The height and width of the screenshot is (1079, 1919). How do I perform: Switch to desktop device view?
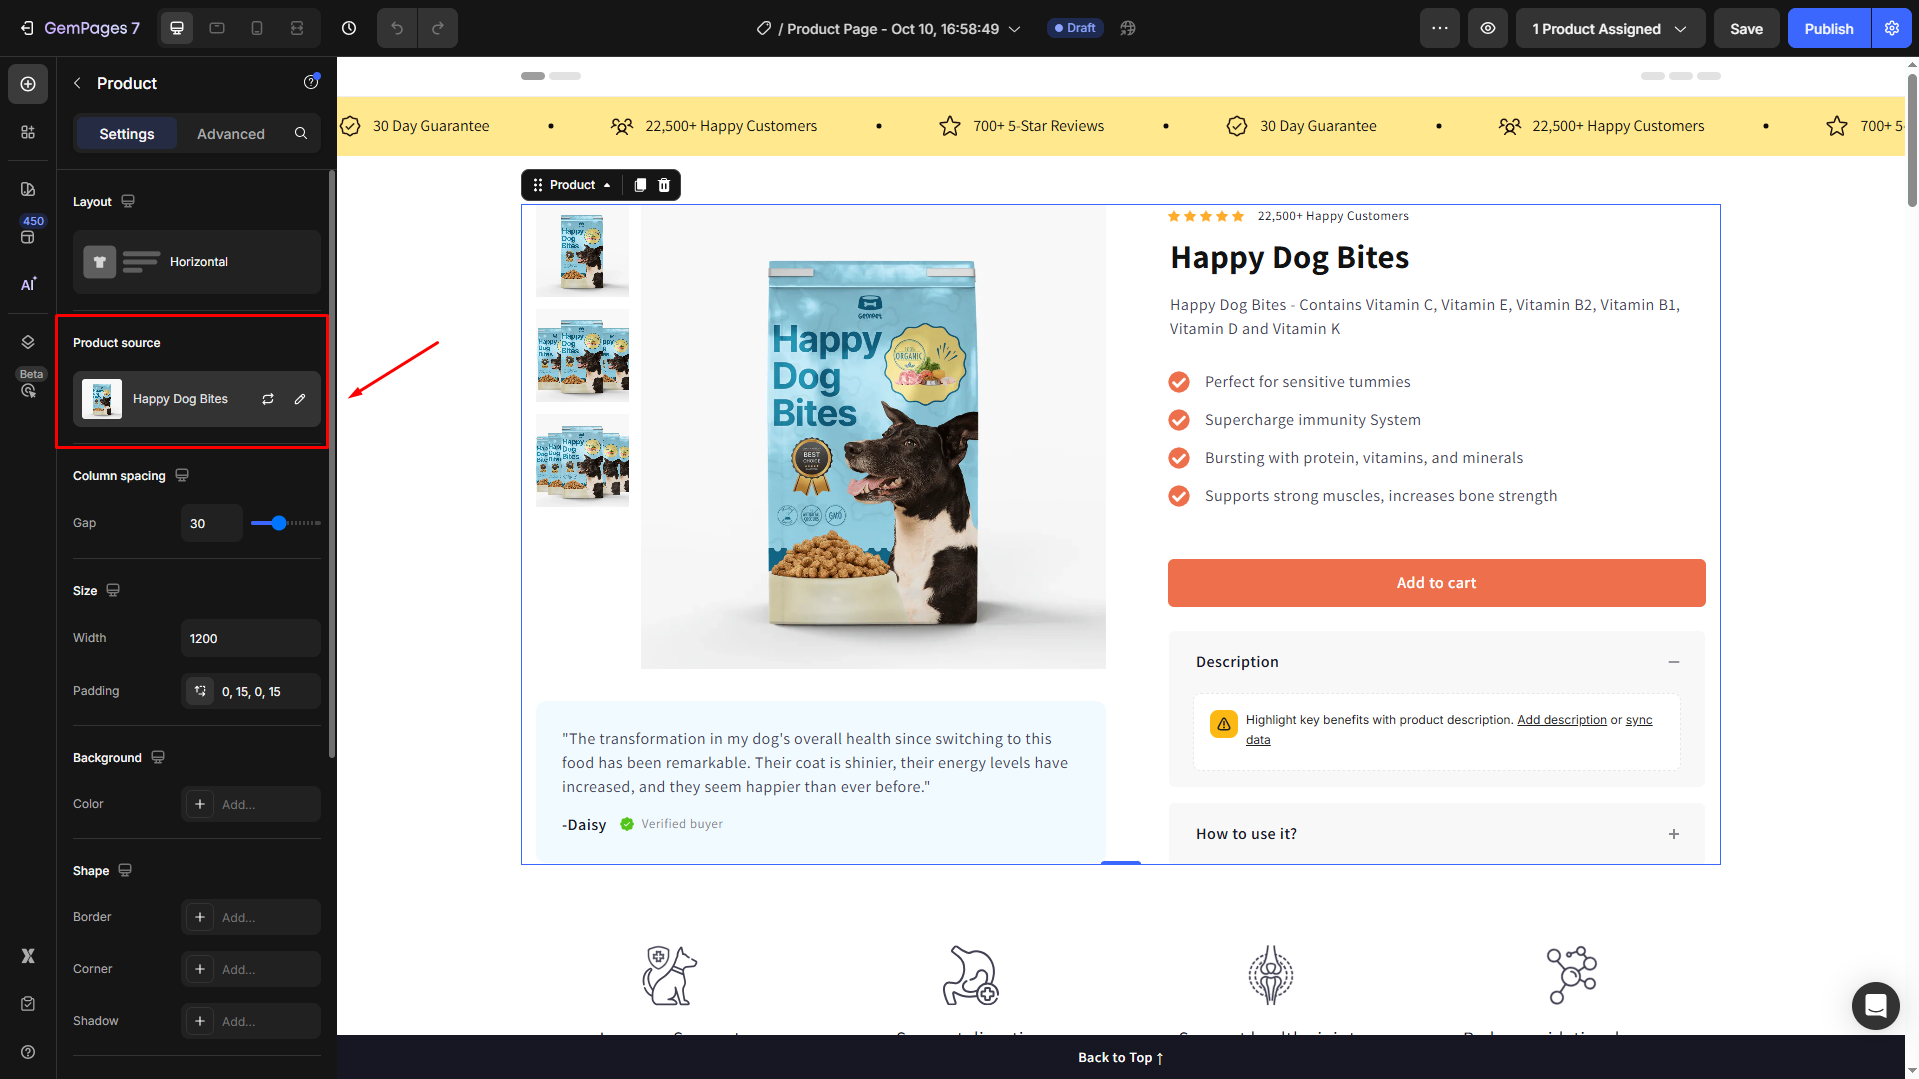[x=177, y=28]
